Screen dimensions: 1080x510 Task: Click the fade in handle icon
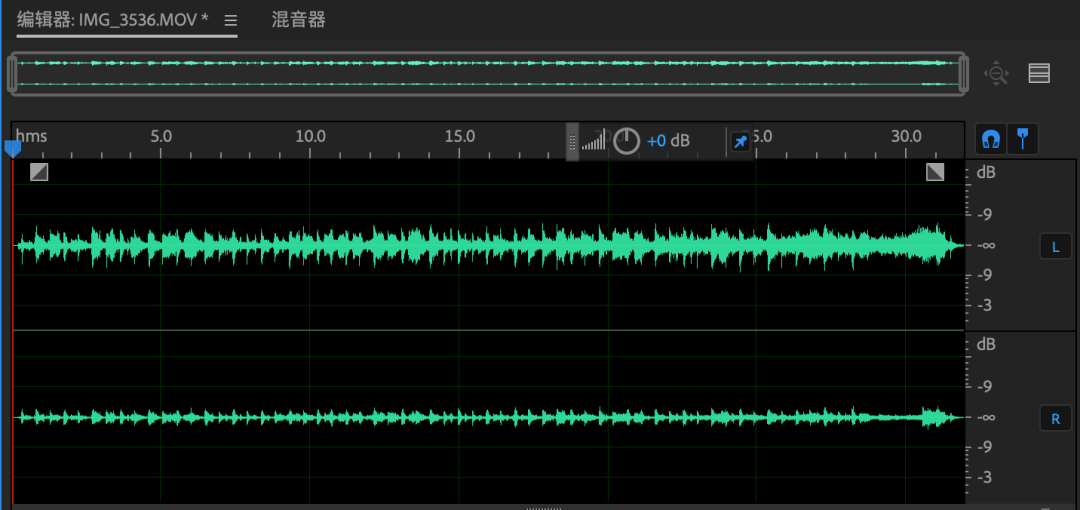point(39,172)
